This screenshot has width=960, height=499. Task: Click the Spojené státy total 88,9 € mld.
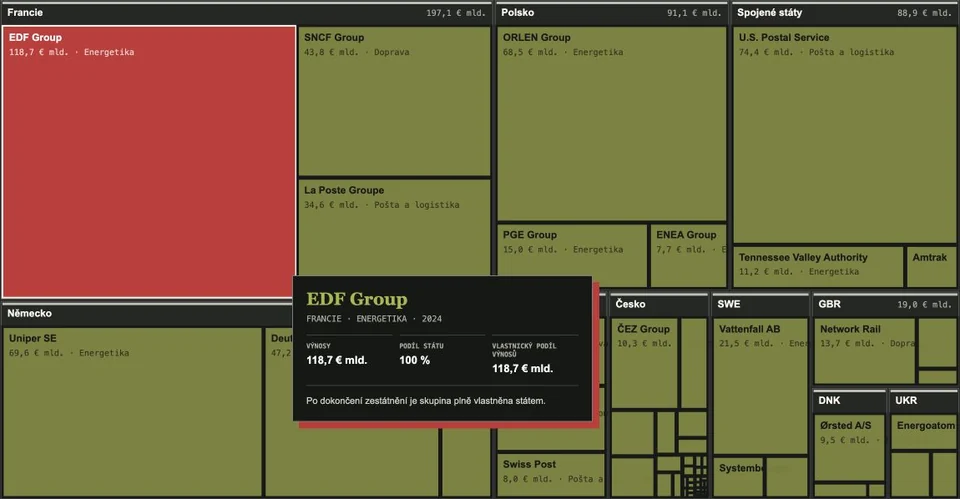point(924,13)
